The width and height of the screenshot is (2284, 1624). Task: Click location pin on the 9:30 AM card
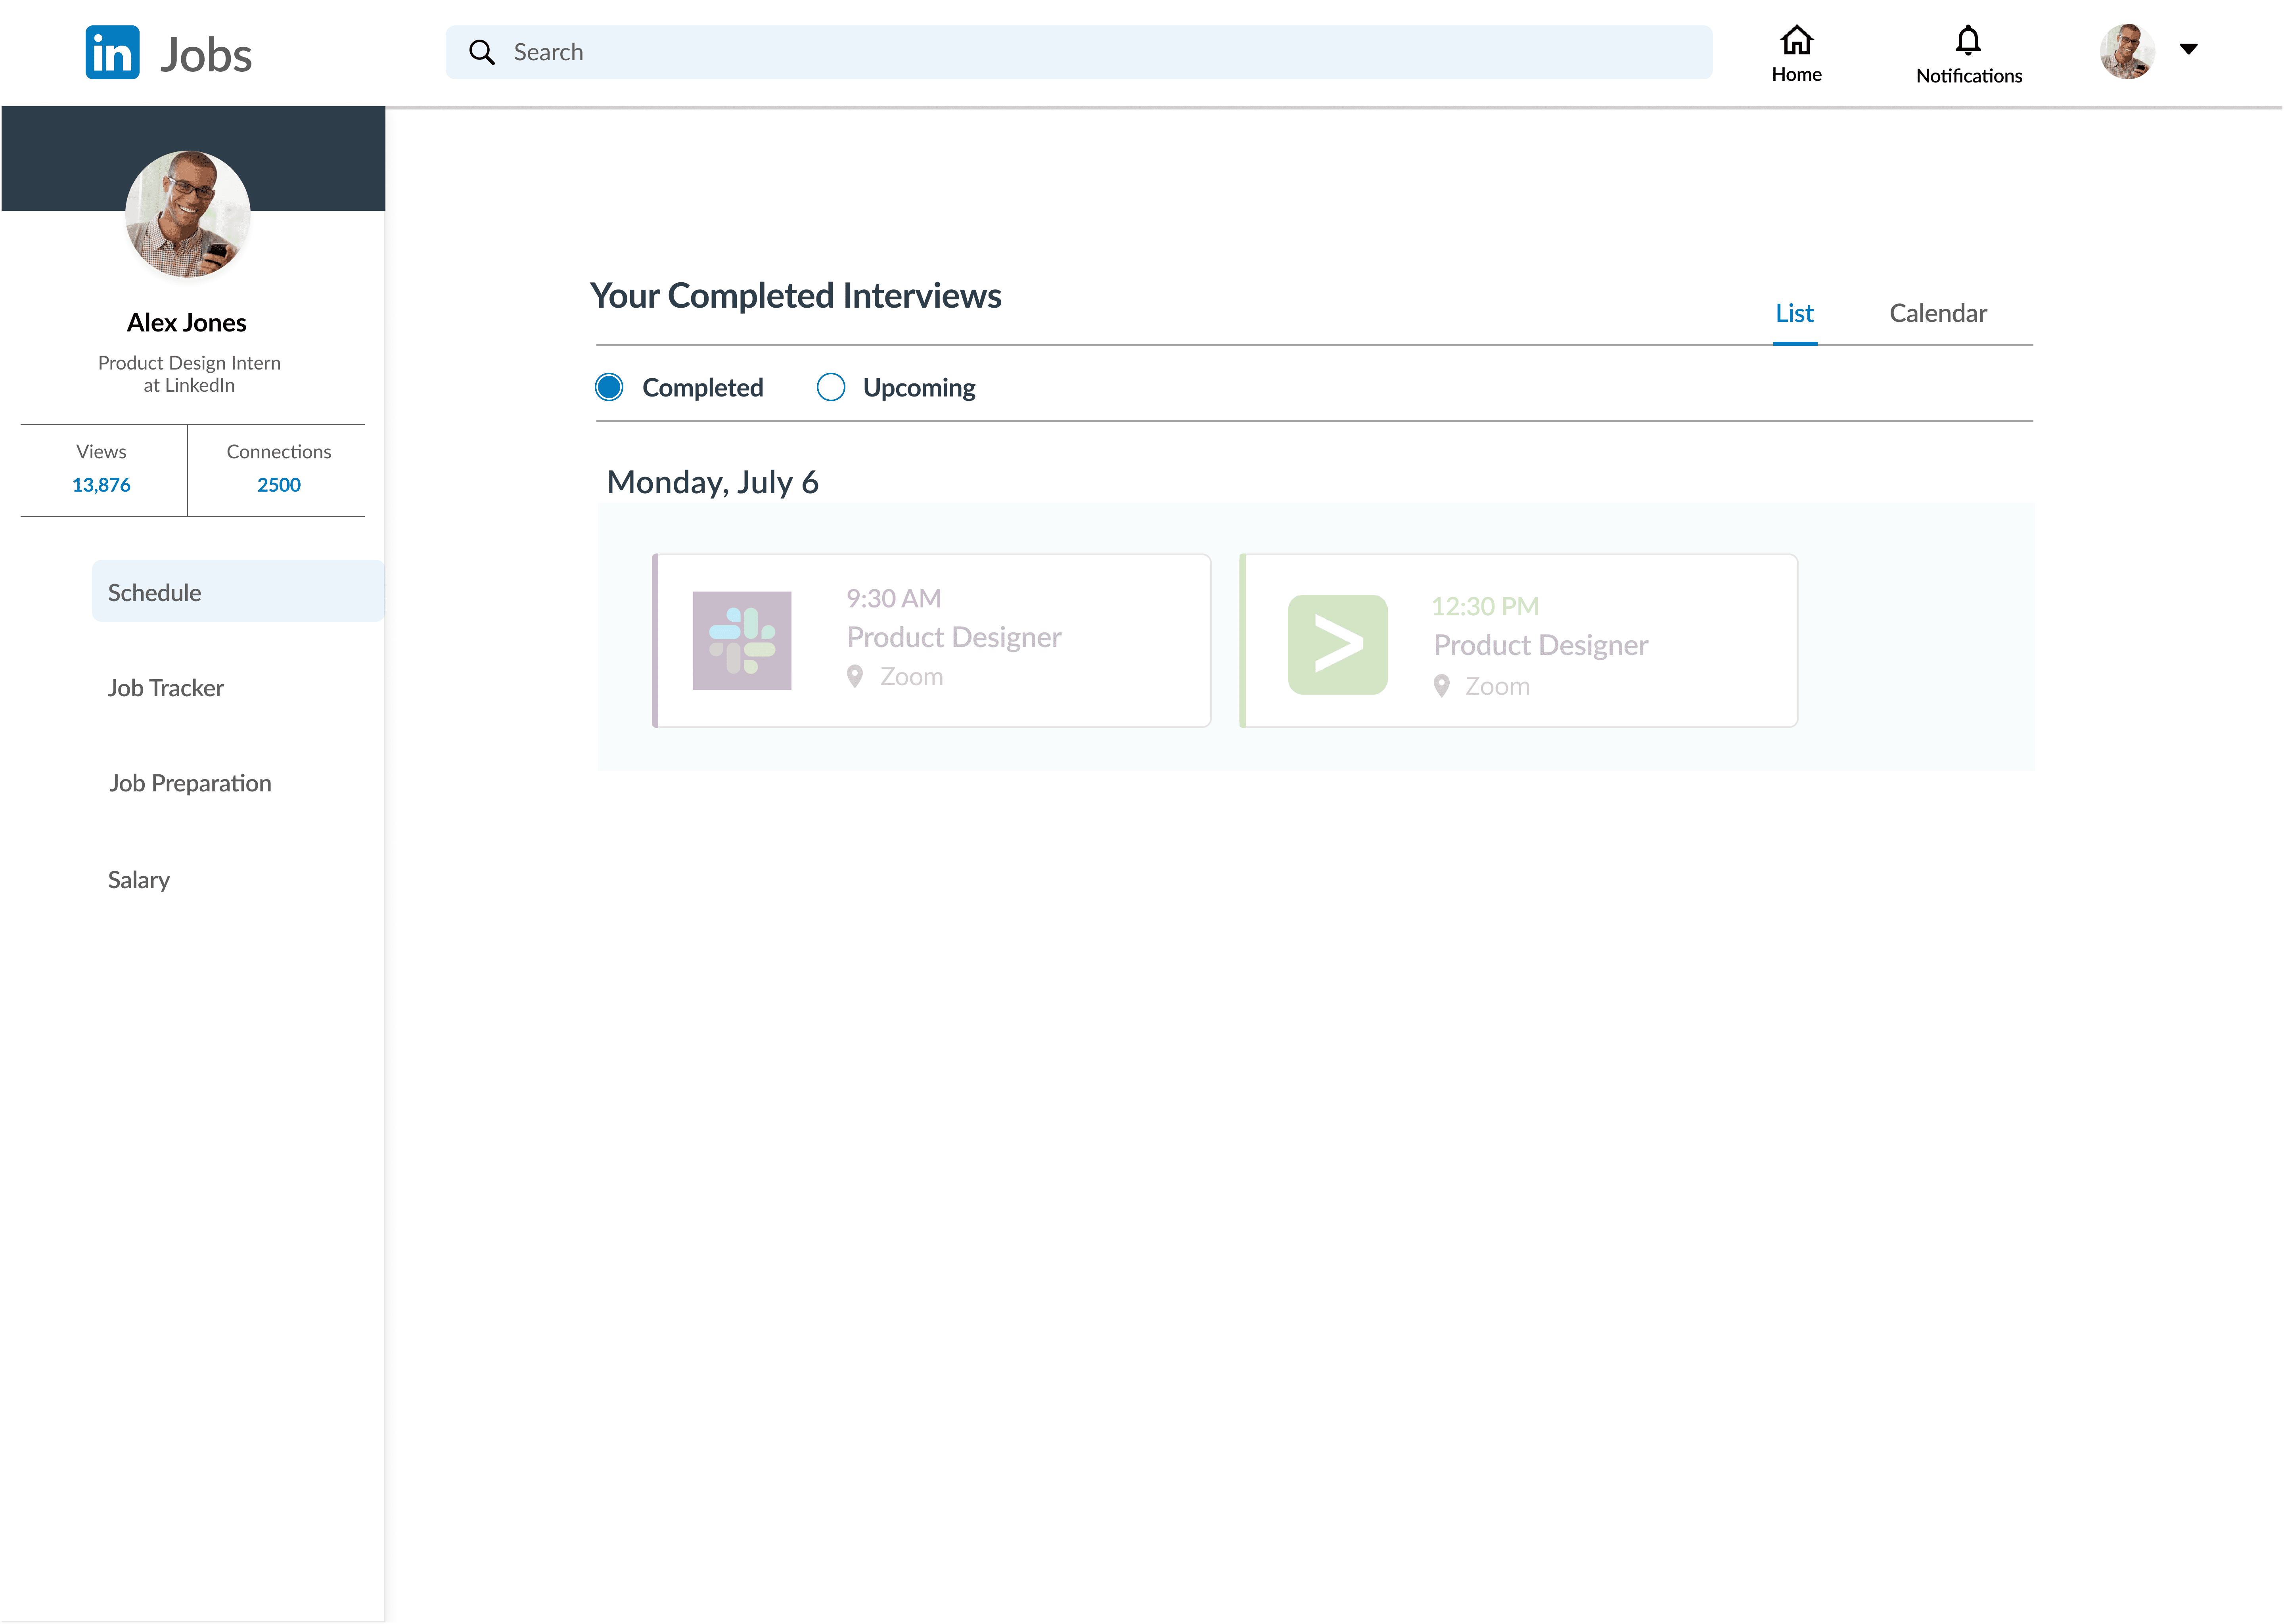pyautogui.click(x=855, y=677)
